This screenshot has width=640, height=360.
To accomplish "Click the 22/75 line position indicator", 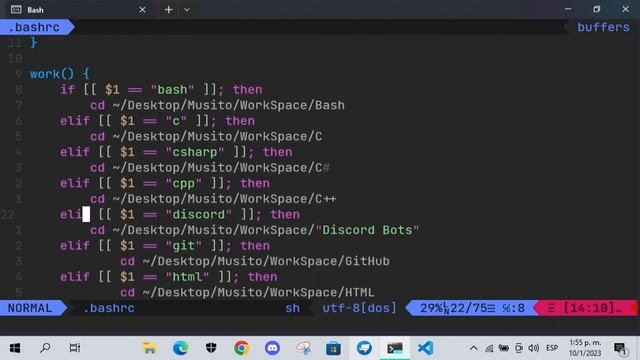I will (x=469, y=308).
